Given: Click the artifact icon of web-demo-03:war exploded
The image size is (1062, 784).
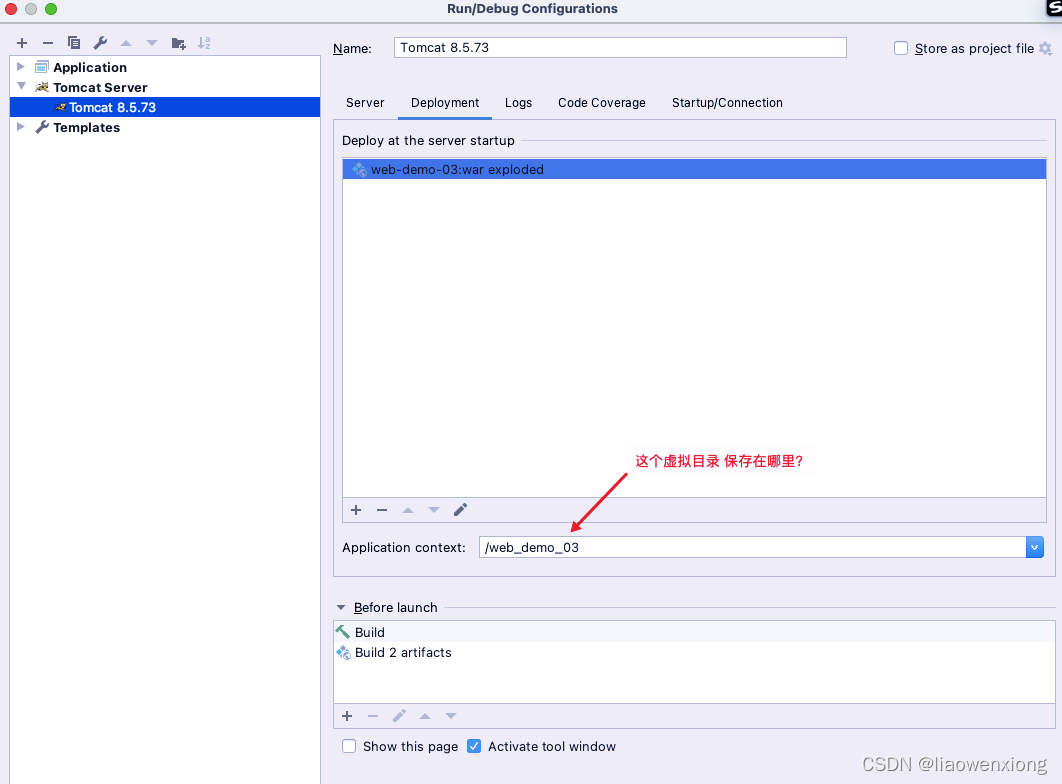Looking at the screenshot, I should (x=360, y=169).
